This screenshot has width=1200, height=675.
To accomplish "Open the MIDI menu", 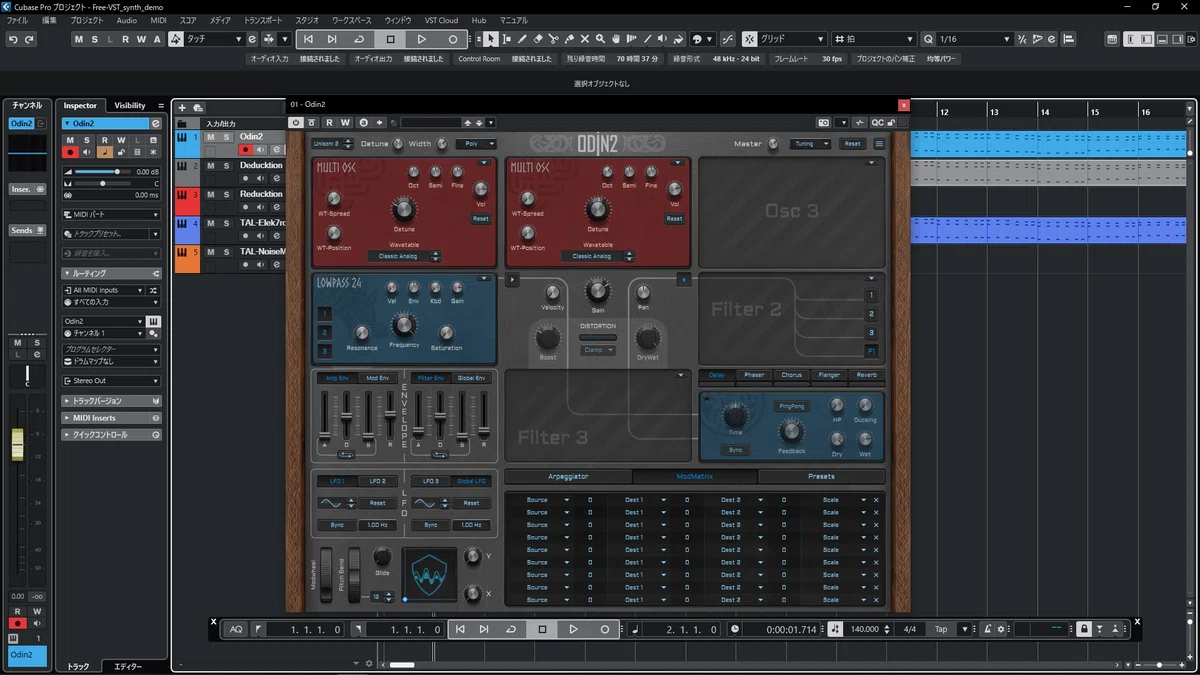I will point(158,20).
